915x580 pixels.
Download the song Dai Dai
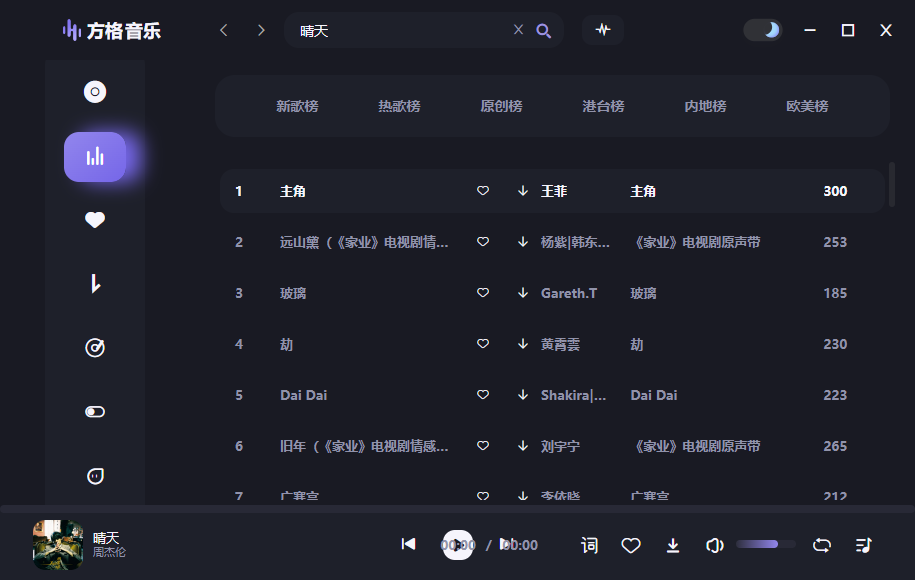(523, 394)
